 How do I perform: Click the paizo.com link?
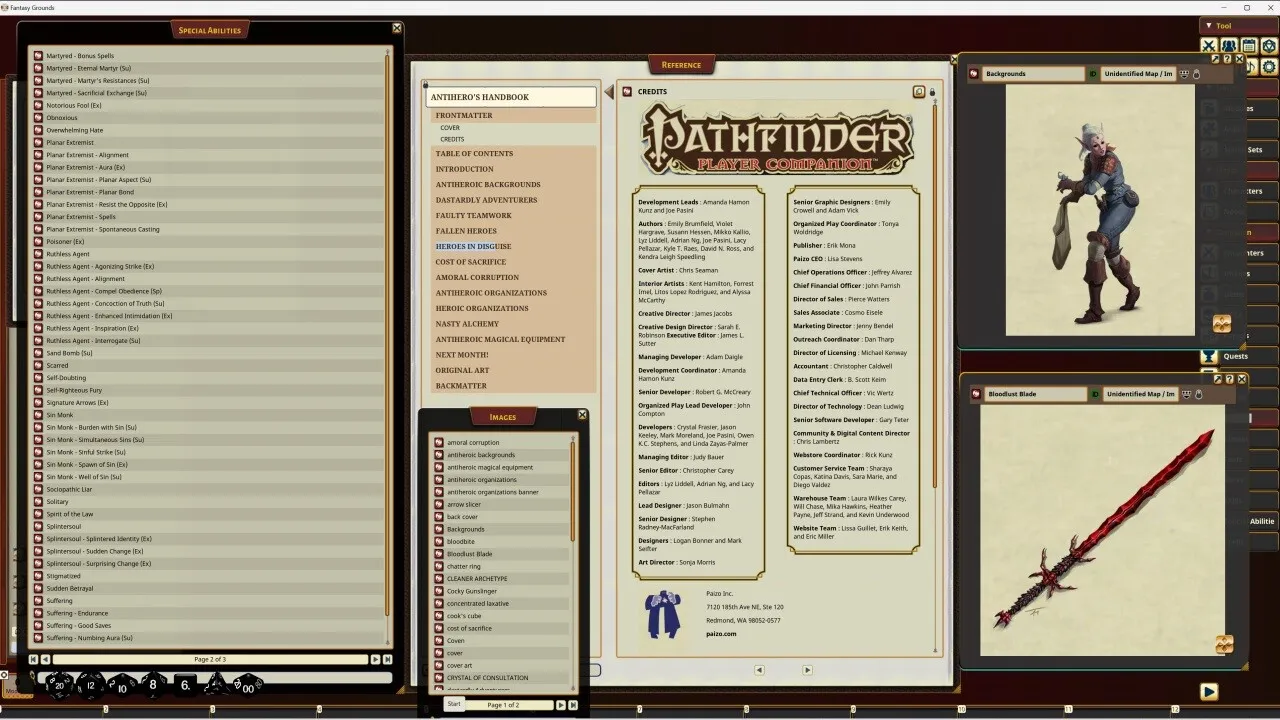(x=721, y=633)
